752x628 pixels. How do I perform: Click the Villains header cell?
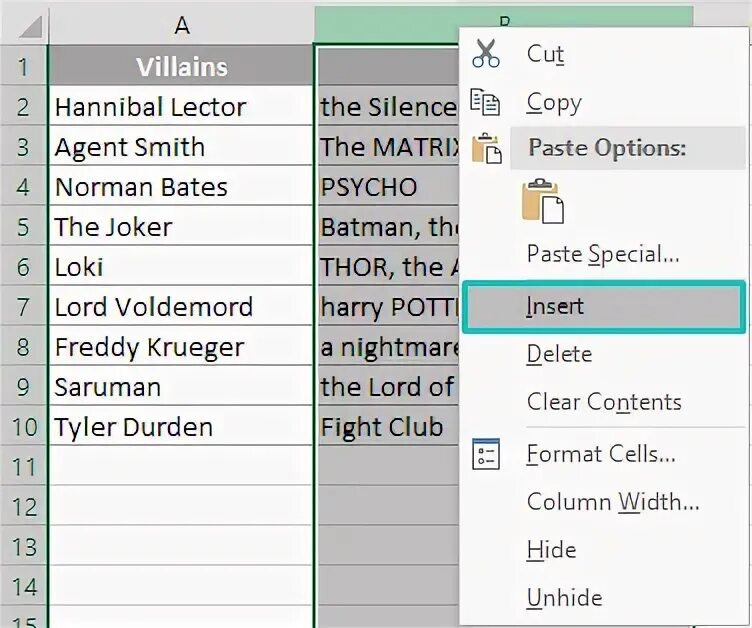(181, 67)
